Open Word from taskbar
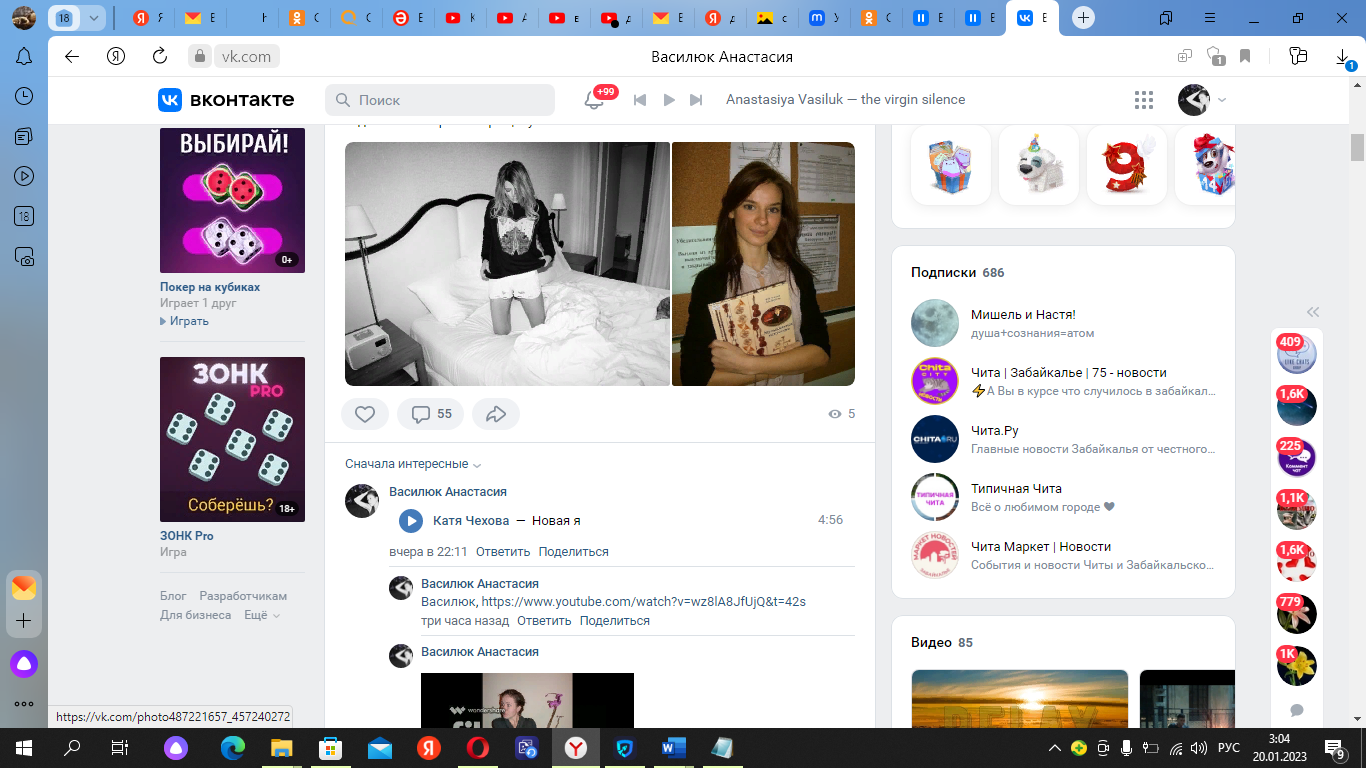Image resolution: width=1366 pixels, height=768 pixels. (673, 747)
